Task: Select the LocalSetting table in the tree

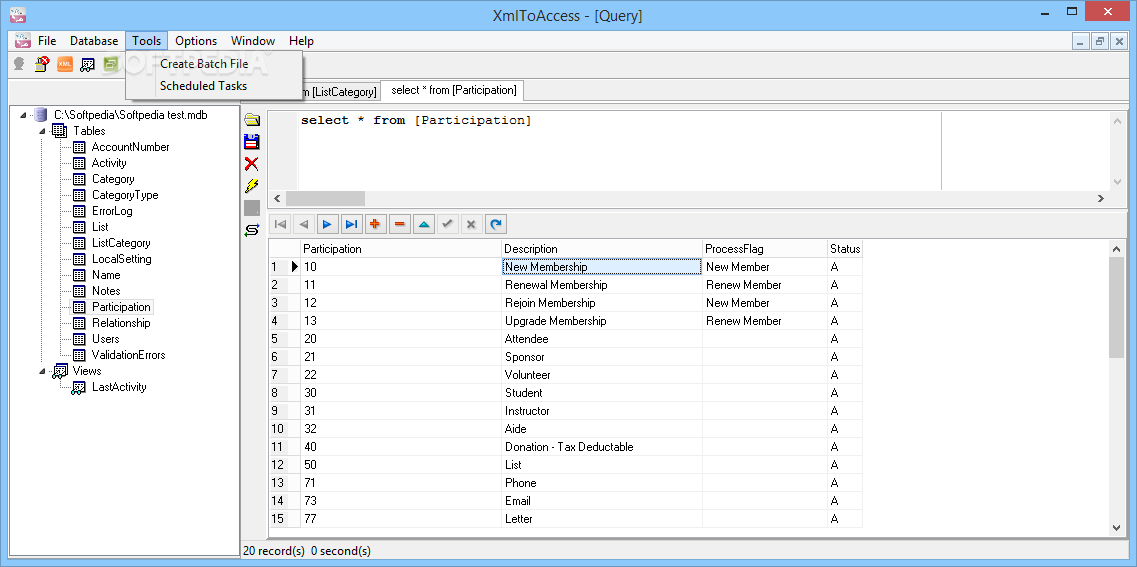Action: (x=122, y=259)
